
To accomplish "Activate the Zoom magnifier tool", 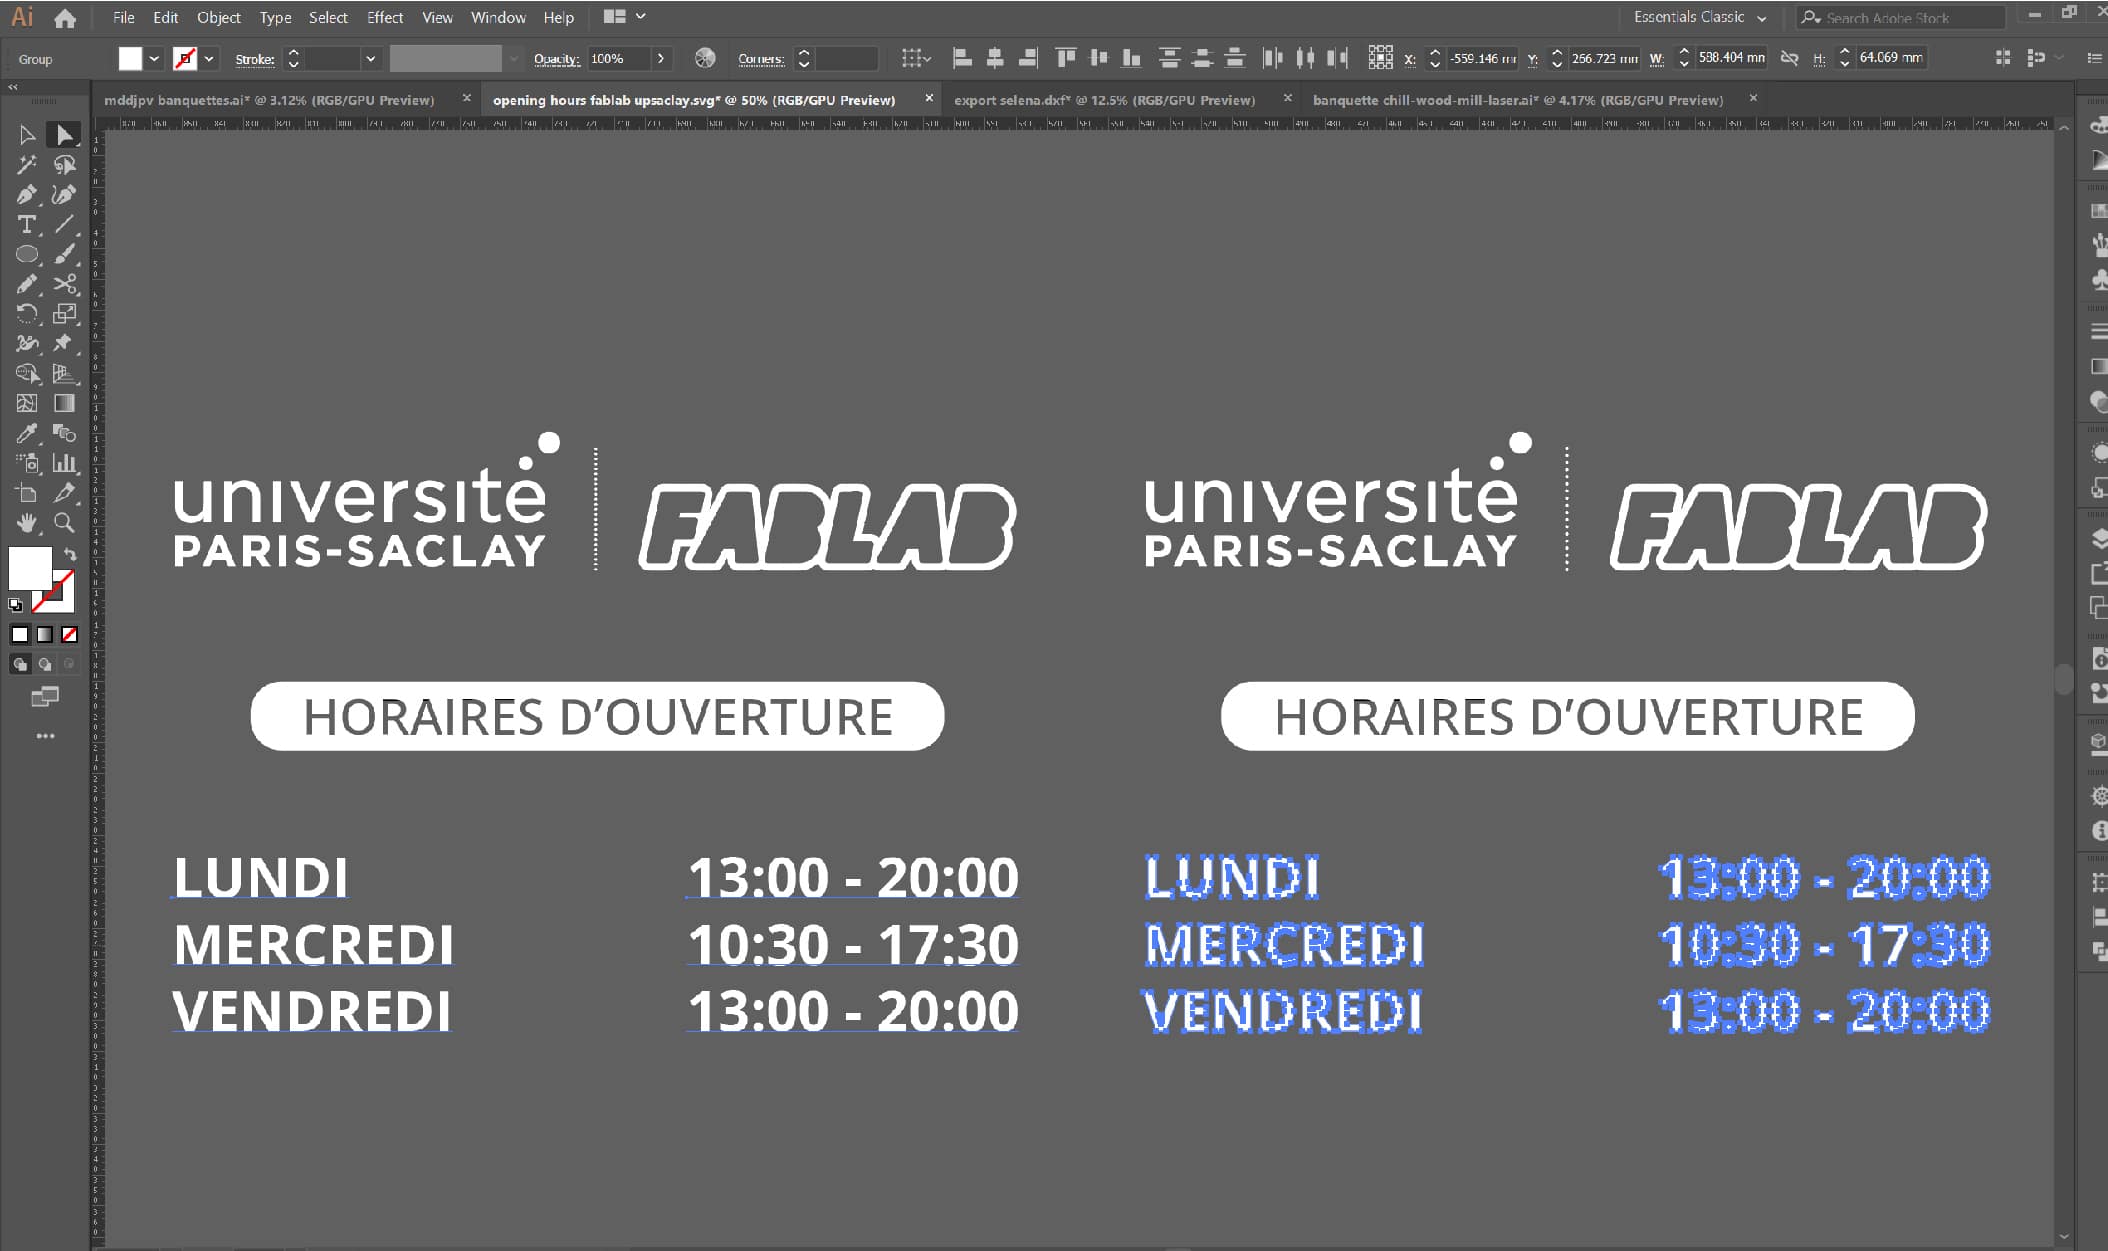I will pyautogui.click(x=64, y=522).
